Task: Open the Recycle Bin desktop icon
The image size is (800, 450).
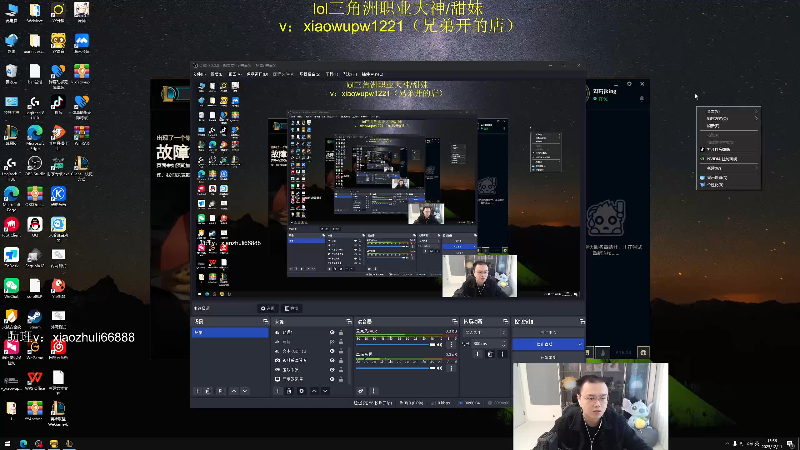Action: [x=11, y=74]
